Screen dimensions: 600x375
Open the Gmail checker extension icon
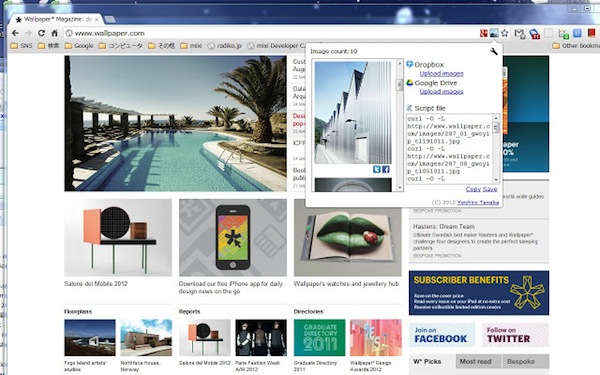[519, 34]
